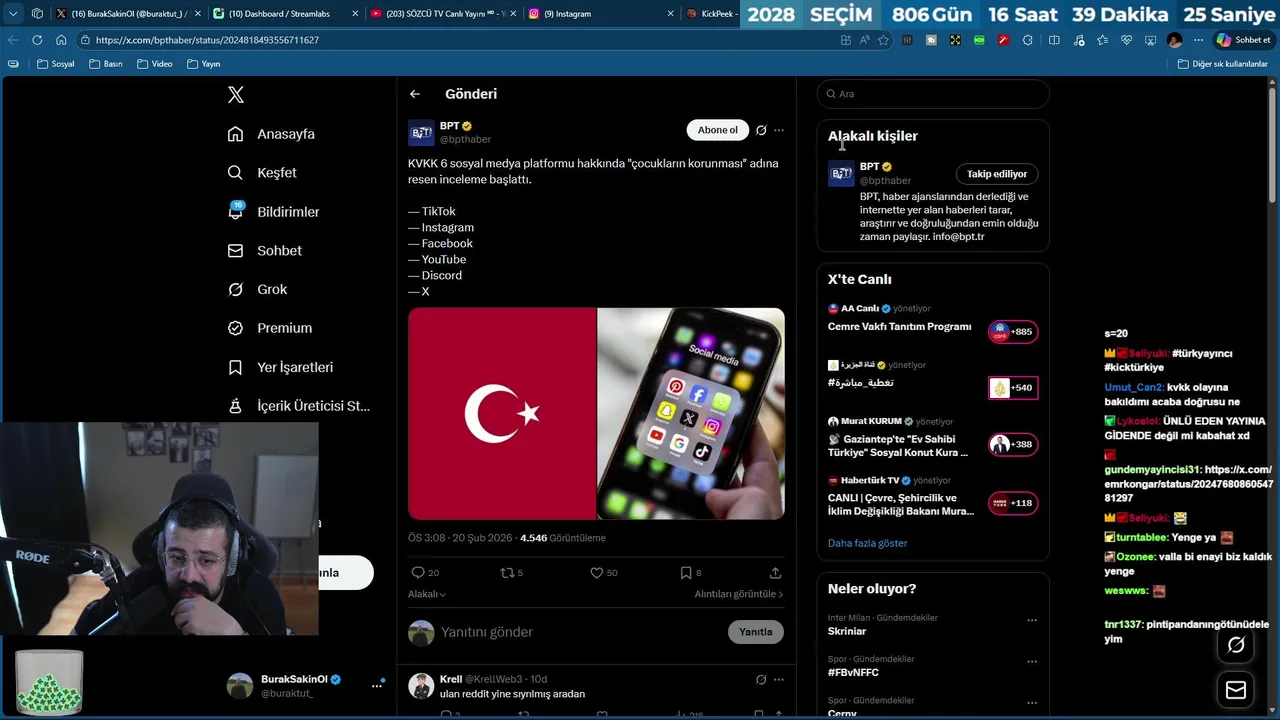Open Alıntıları görüntüle link
The image size is (1280, 720).
coord(739,594)
